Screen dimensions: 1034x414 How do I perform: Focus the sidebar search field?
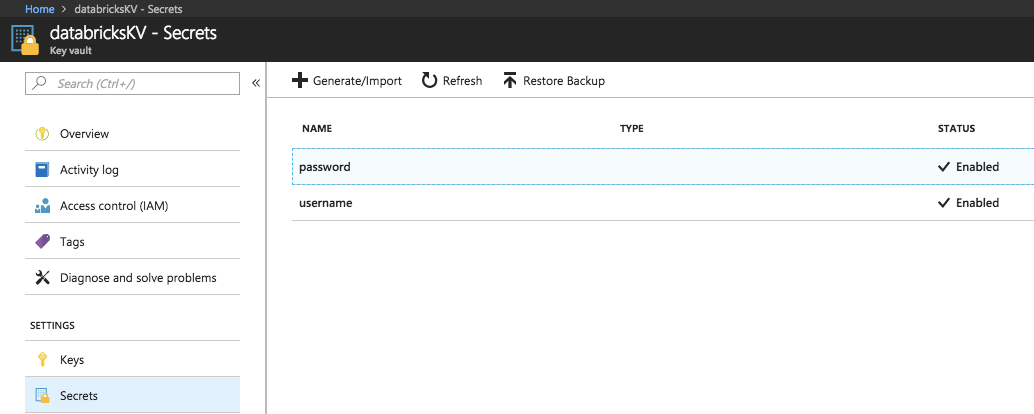(x=136, y=84)
